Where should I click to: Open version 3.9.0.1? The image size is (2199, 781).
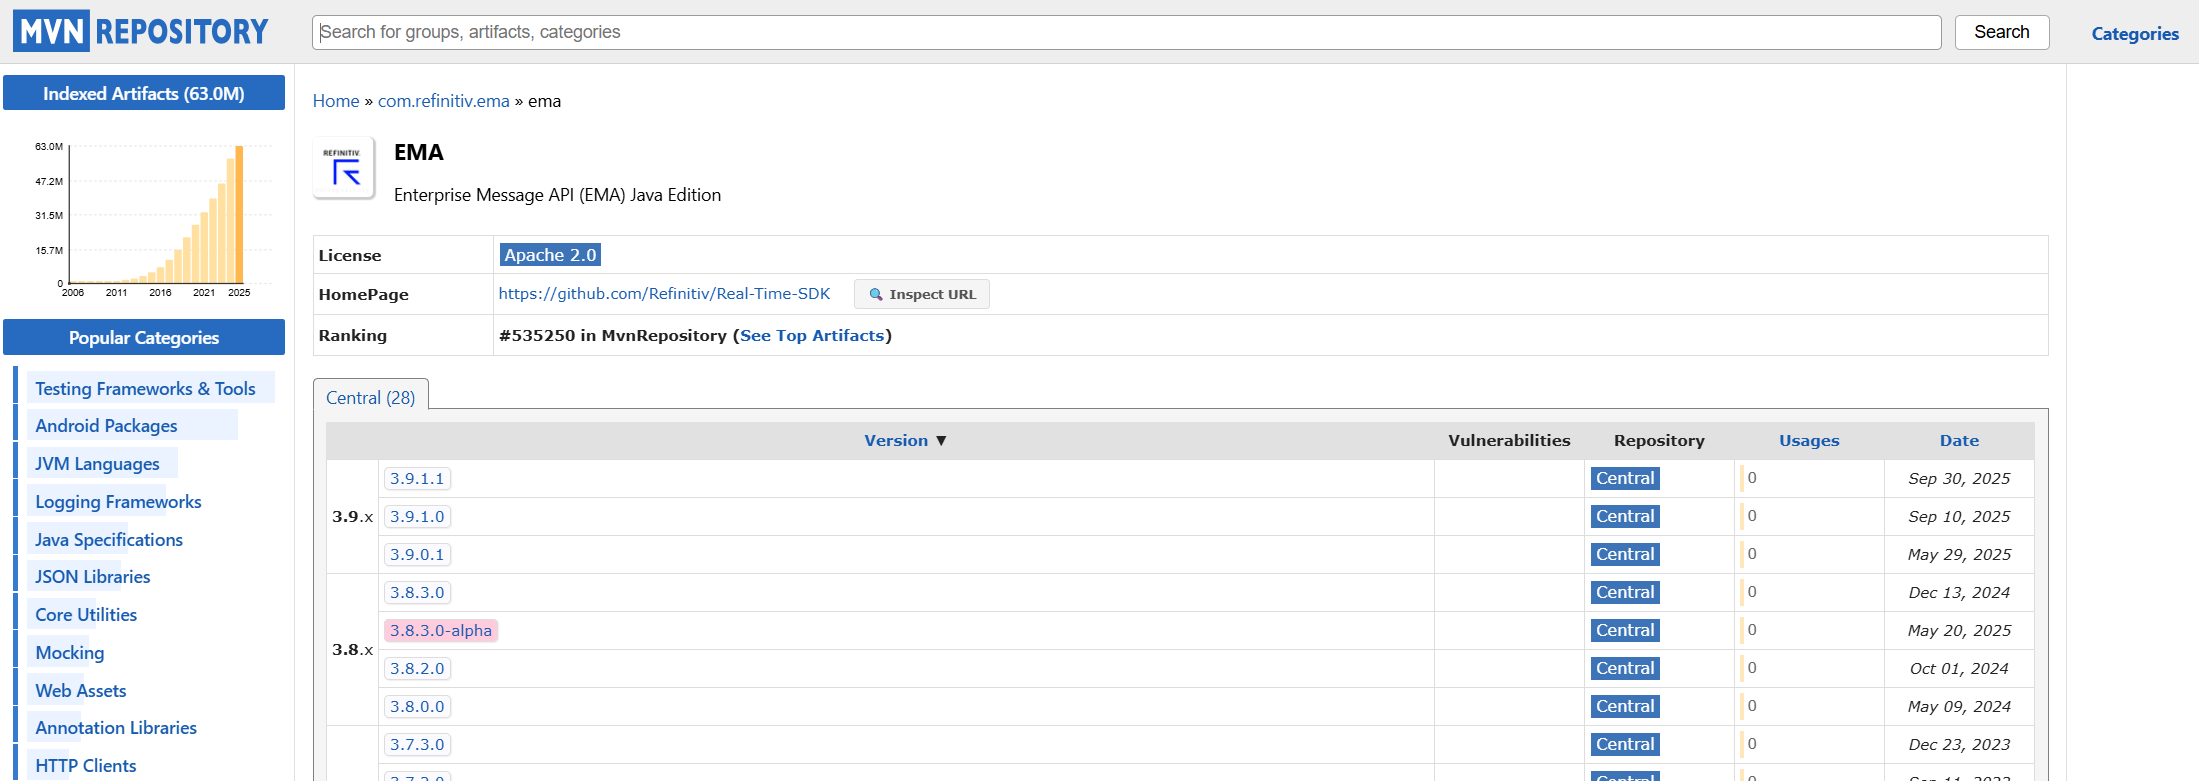(x=417, y=555)
